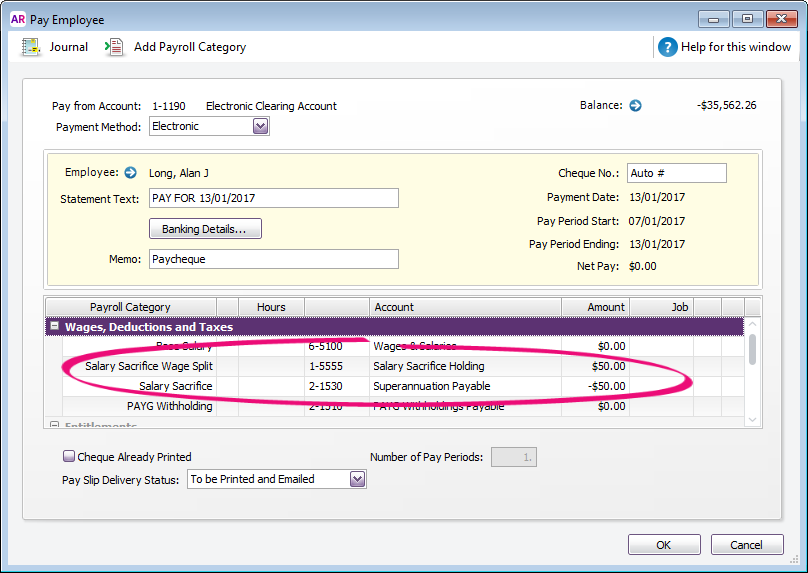Open Help for this window
808x573 pixels.
click(x=668, y=47)
